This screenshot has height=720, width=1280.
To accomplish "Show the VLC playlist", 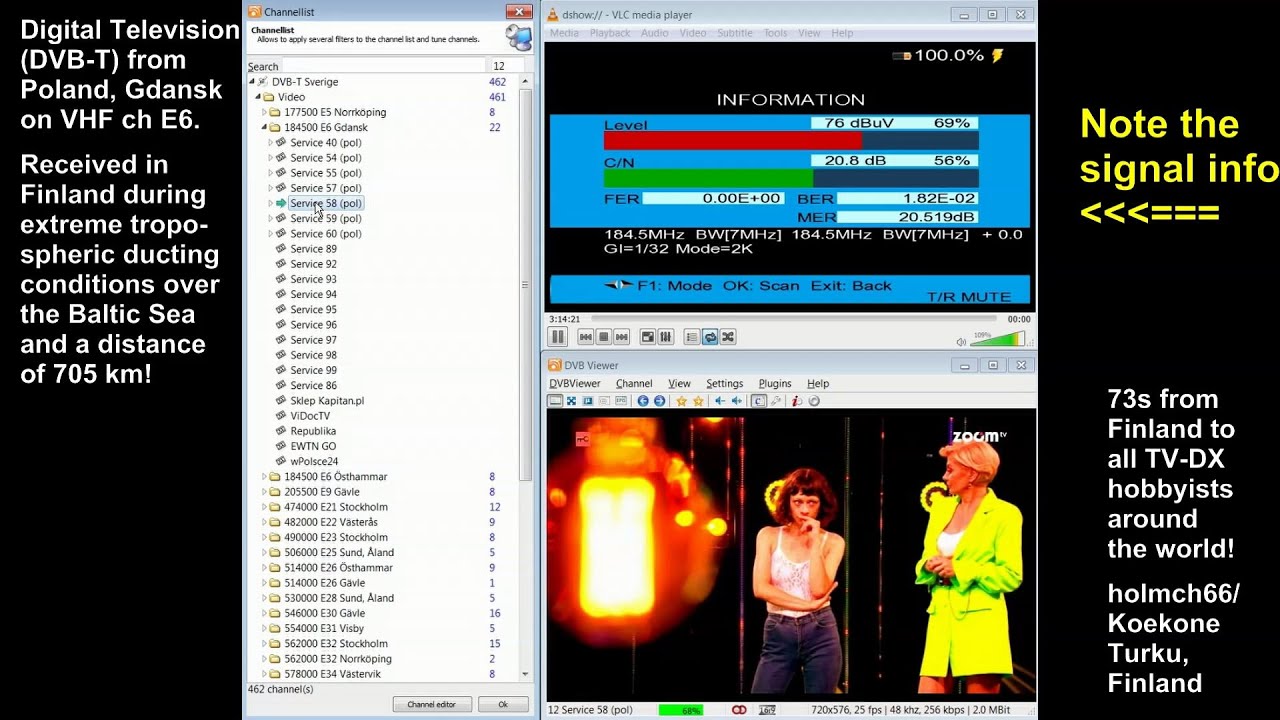I will coord(692,337).
